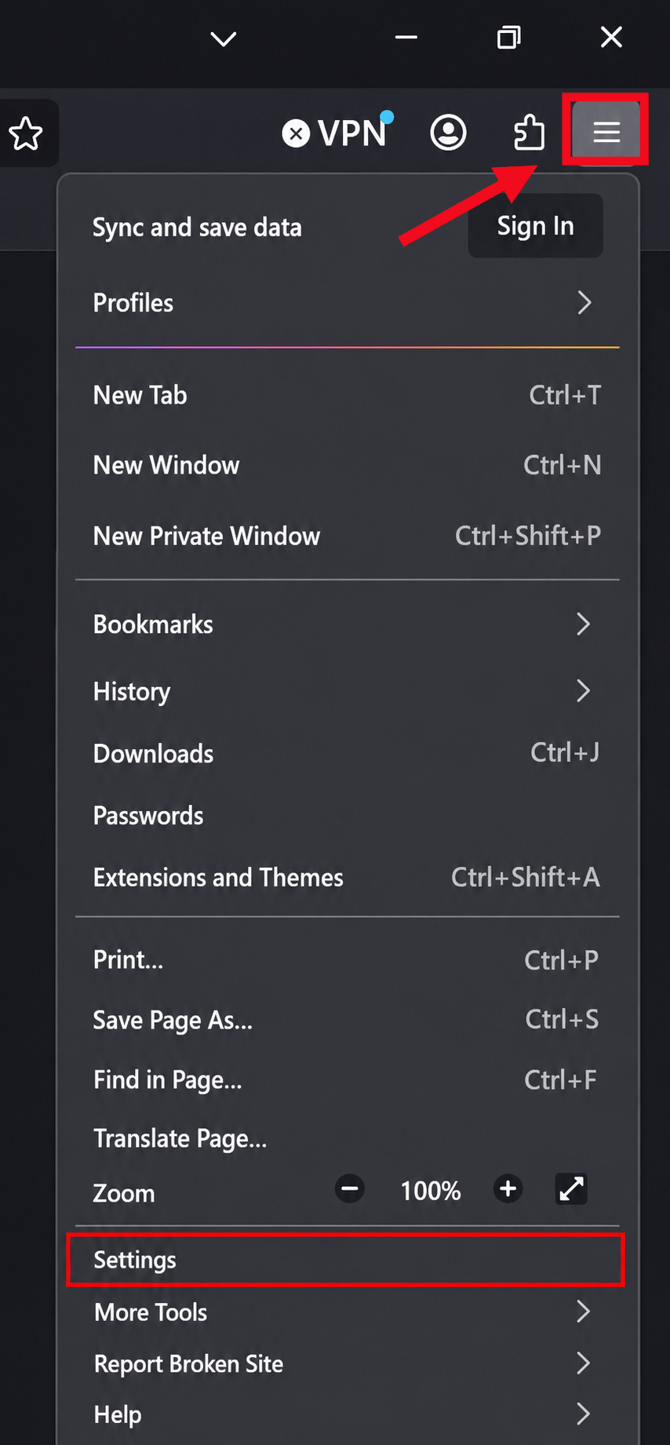The image size is (670, 1445).
Task: Open the hamburger application menu button
Action: pos(606,132)
